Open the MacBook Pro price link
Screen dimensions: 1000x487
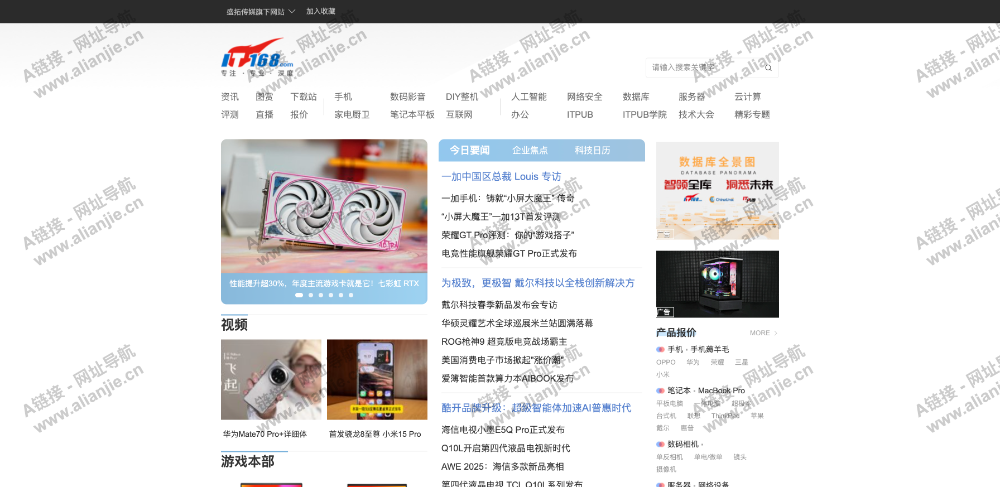coord(721,390)
